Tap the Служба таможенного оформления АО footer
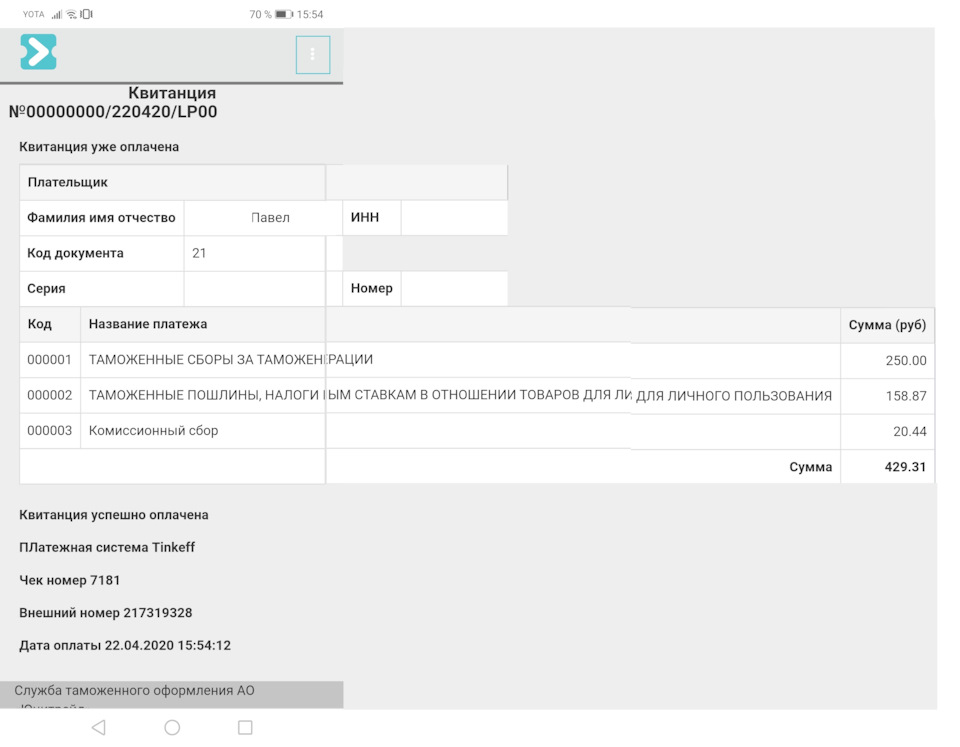Image resolution: width=960 pixels, height=747 pixels. pyautogui.click(x=135, y=691)
